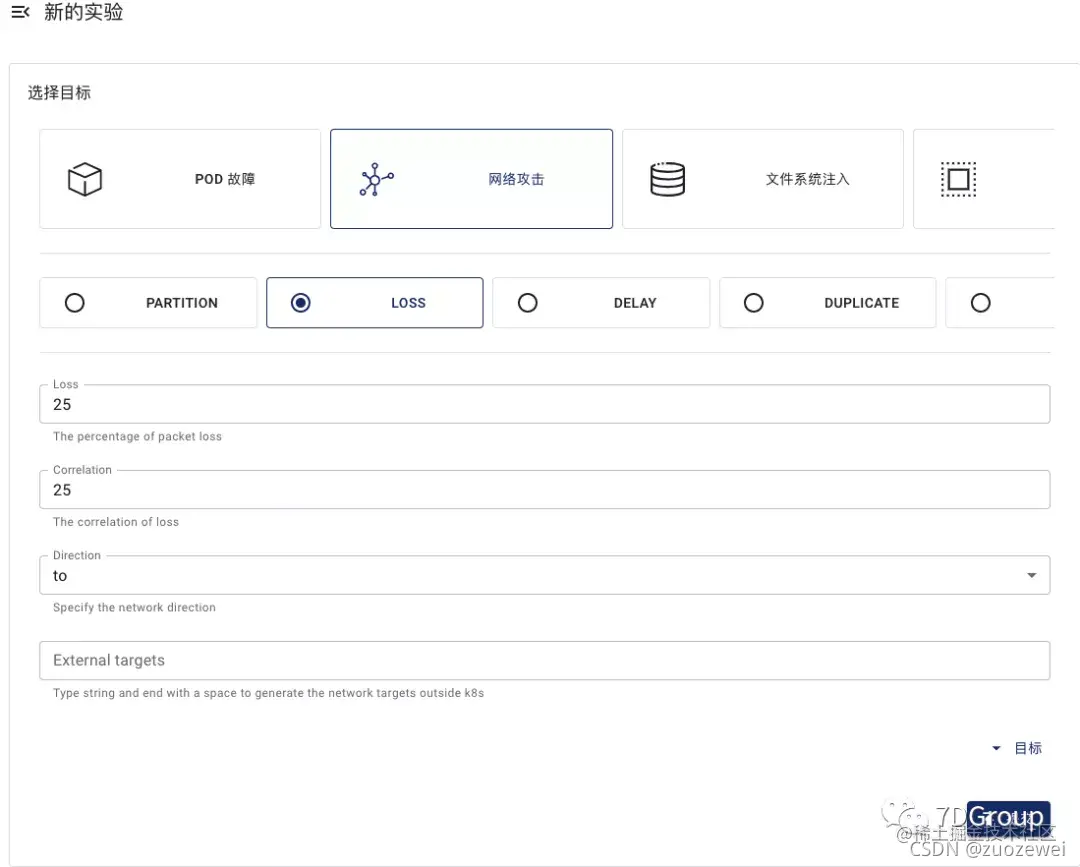Select the POD 故障 cube icon
Screen dimensions: 1080x867
[85, 178]
